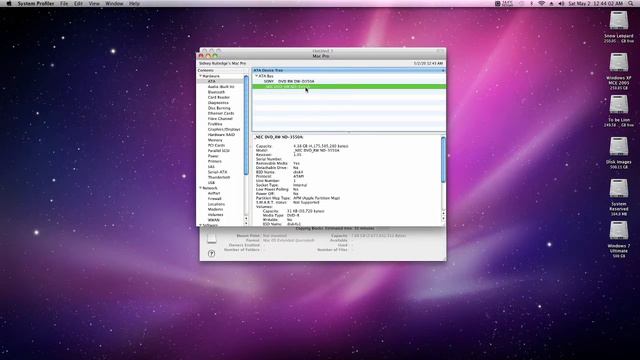This screenshot has height=360, width=640.
Task: Collapse the Software section triangle
Action: 200,225
